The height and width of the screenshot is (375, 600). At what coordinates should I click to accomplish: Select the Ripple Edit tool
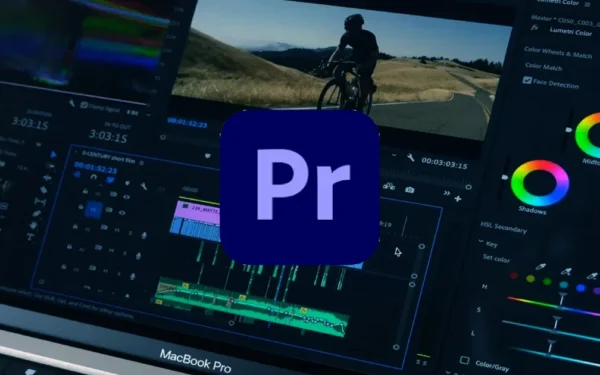47,178
